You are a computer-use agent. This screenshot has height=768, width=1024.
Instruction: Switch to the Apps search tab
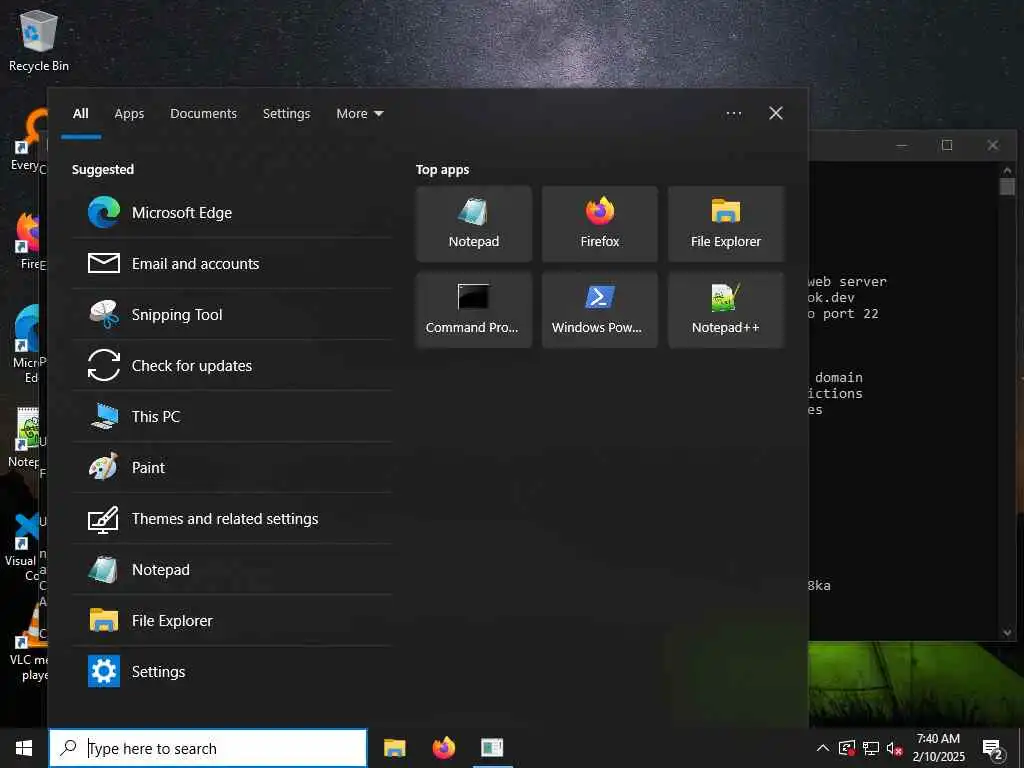129,114
